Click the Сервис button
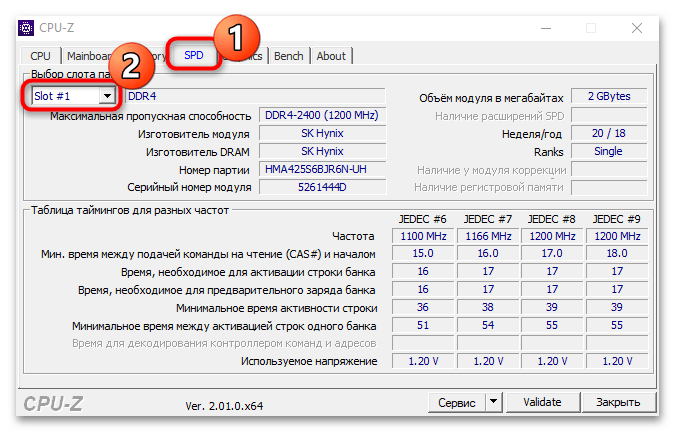The image size is (675, 432). pos(457,402)
